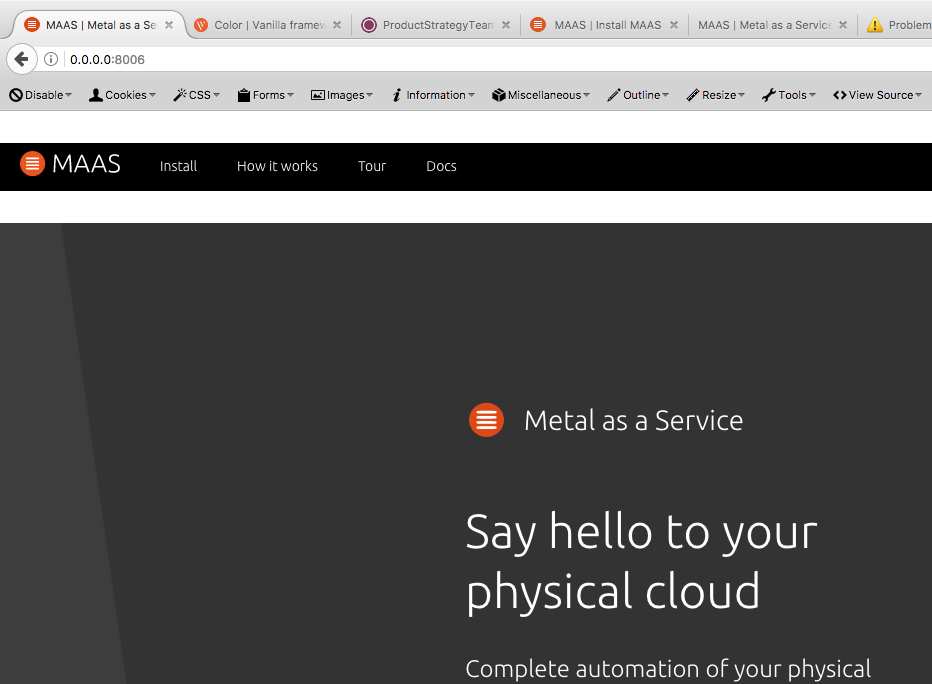
Task: Open the CSS tools icon
Action: tap(178, 95)
